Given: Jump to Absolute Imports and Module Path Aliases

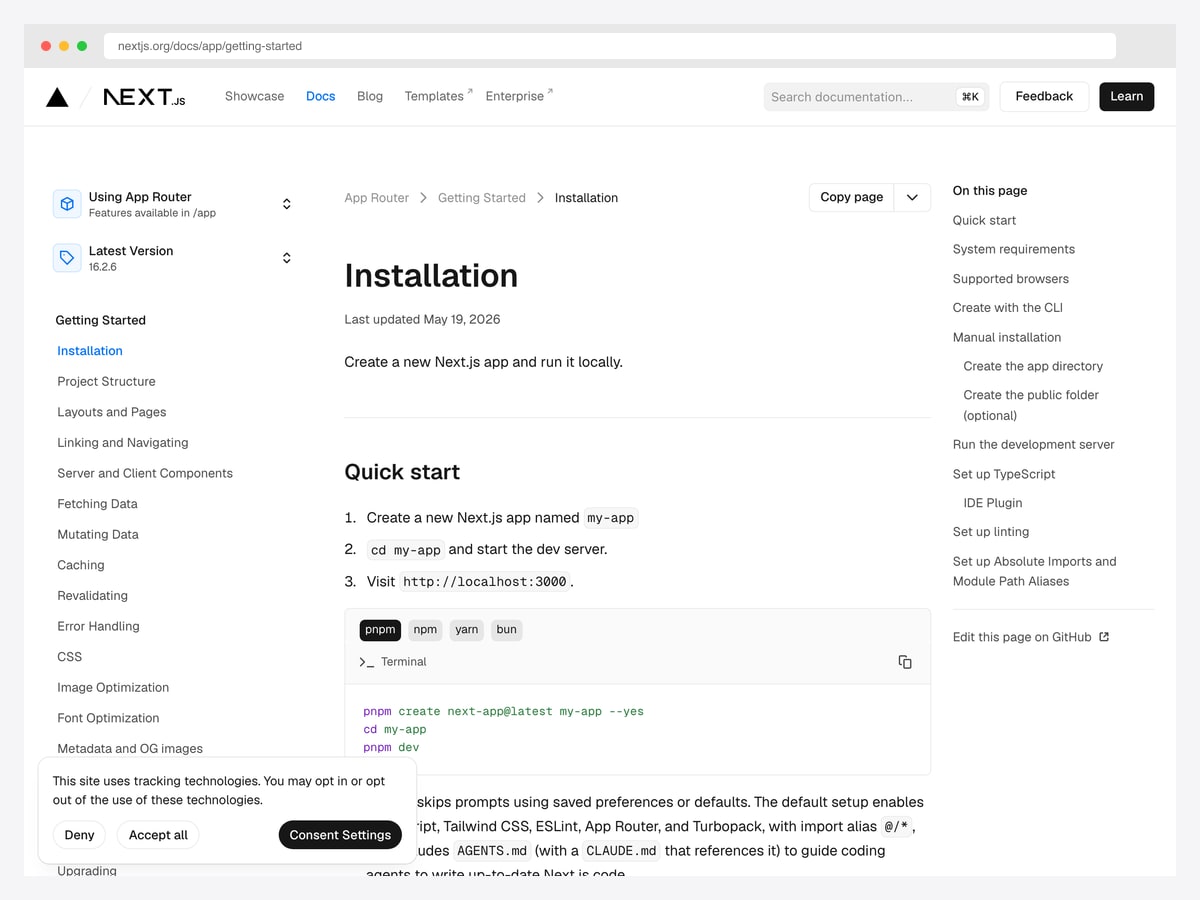Looking at the screenshot, I should coord(1034,571).
